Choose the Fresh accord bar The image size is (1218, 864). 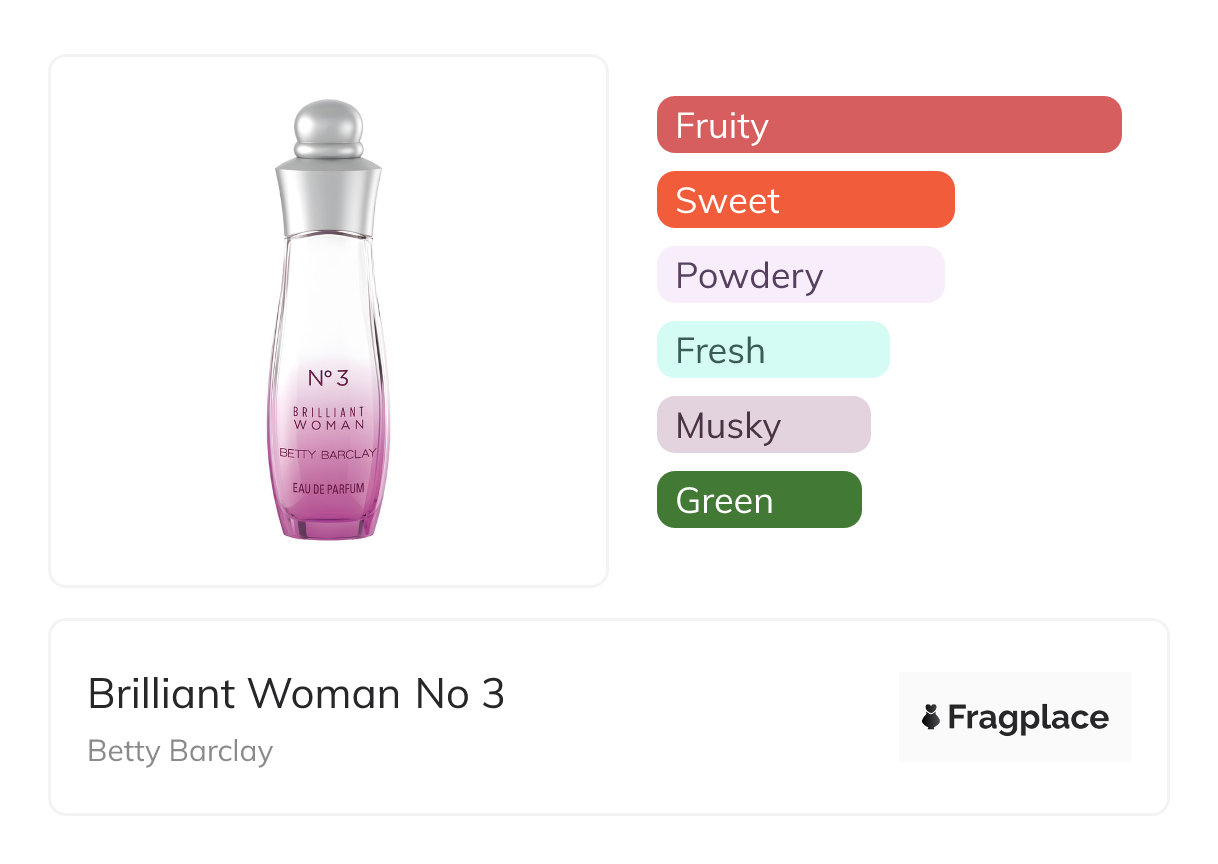(x=772, y=350)
